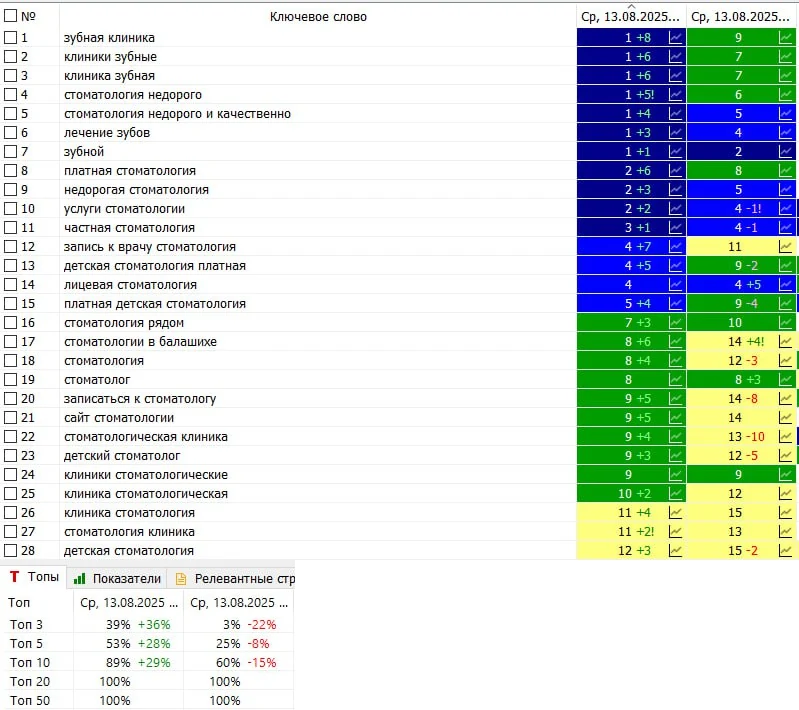799x710 pixels.
Task: Click chart icon for 'записаться к стоматологу' first column
Action: pos(675,399)
